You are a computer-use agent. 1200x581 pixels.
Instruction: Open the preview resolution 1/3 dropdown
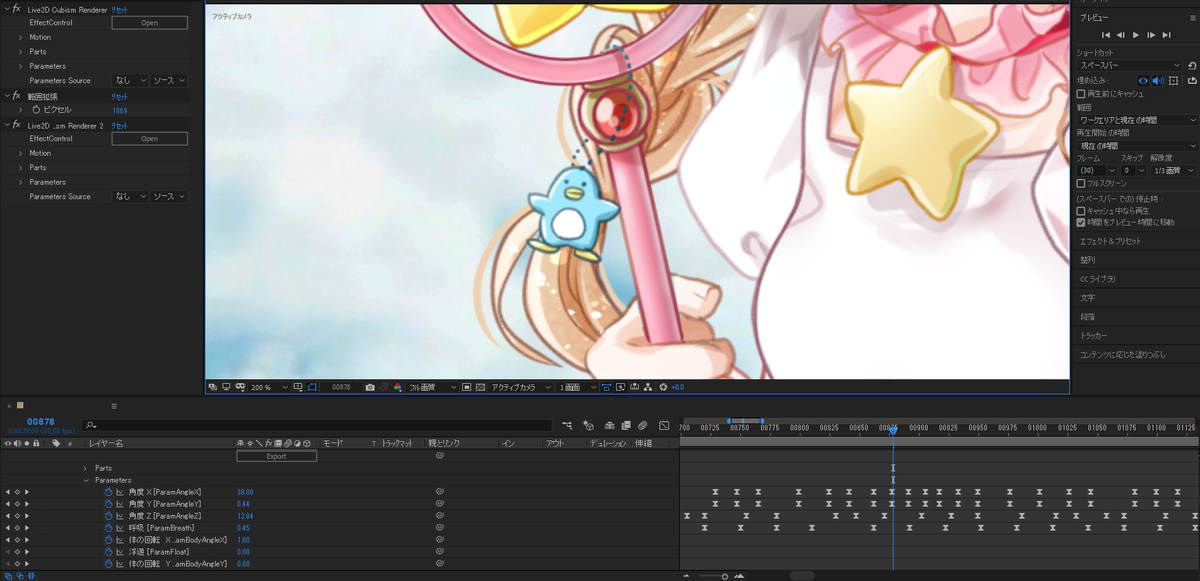pos(1173,171)
